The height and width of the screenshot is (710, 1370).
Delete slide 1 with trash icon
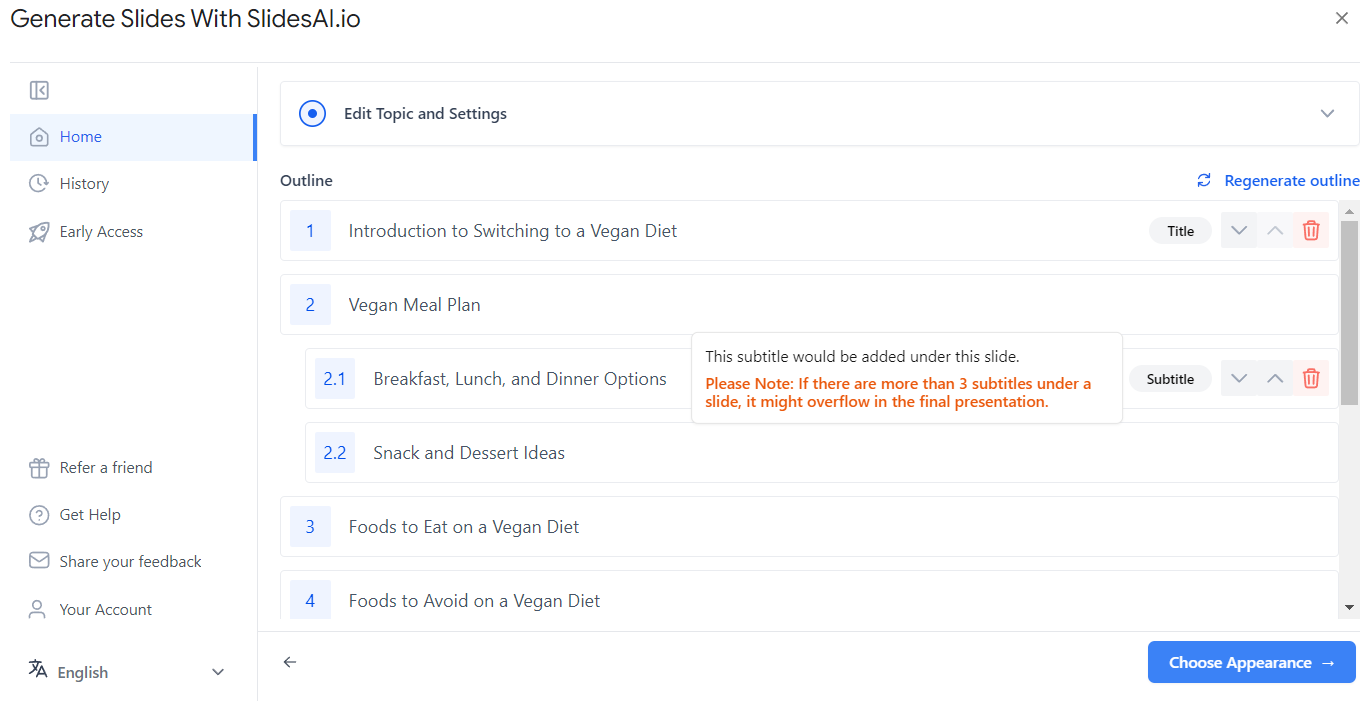1311,231
